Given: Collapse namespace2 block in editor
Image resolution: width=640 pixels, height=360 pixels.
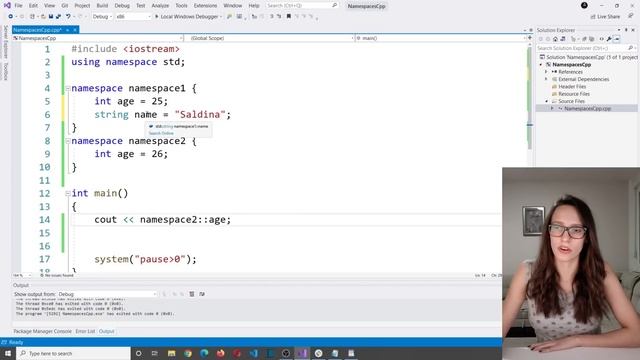Looking at the screenshot, I should click(68, 141).
